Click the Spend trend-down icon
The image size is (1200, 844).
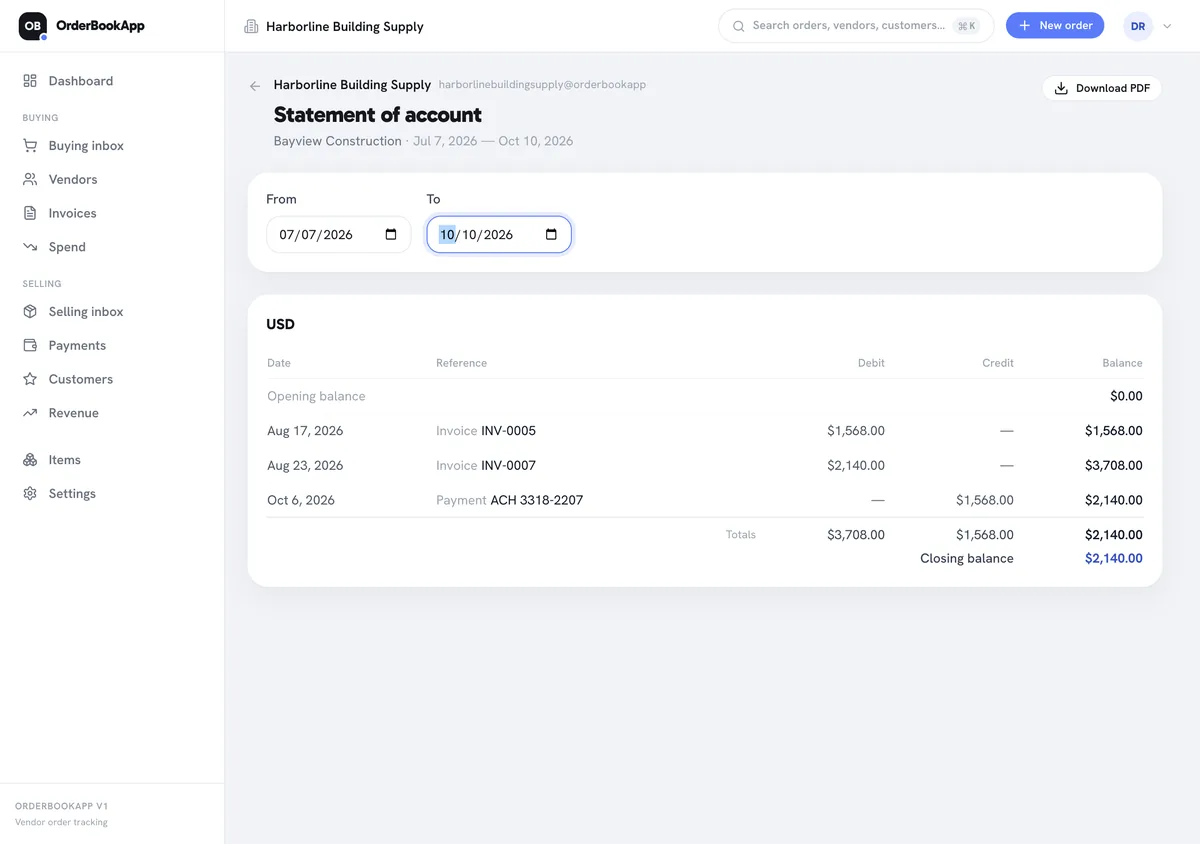30,247
